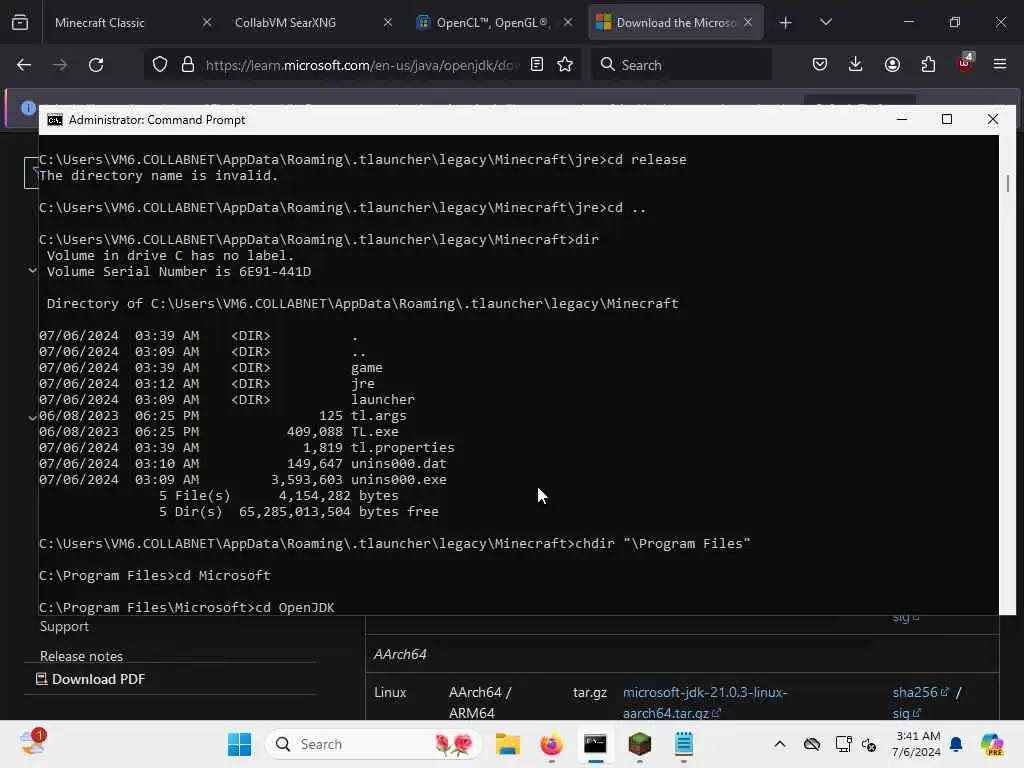The image size is (1024, 768).
Task: Select Download the Microsoft tab
Action: tap(675, 23)
